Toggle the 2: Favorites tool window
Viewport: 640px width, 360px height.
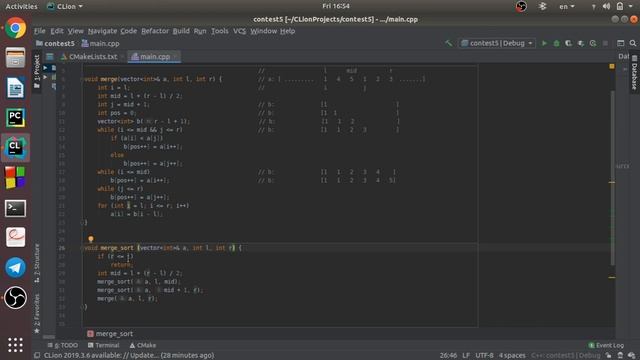[37, 313]
